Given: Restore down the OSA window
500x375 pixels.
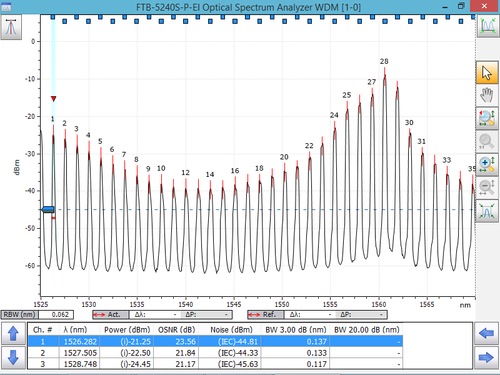Looking at the screenshot, I should (461, 6).
